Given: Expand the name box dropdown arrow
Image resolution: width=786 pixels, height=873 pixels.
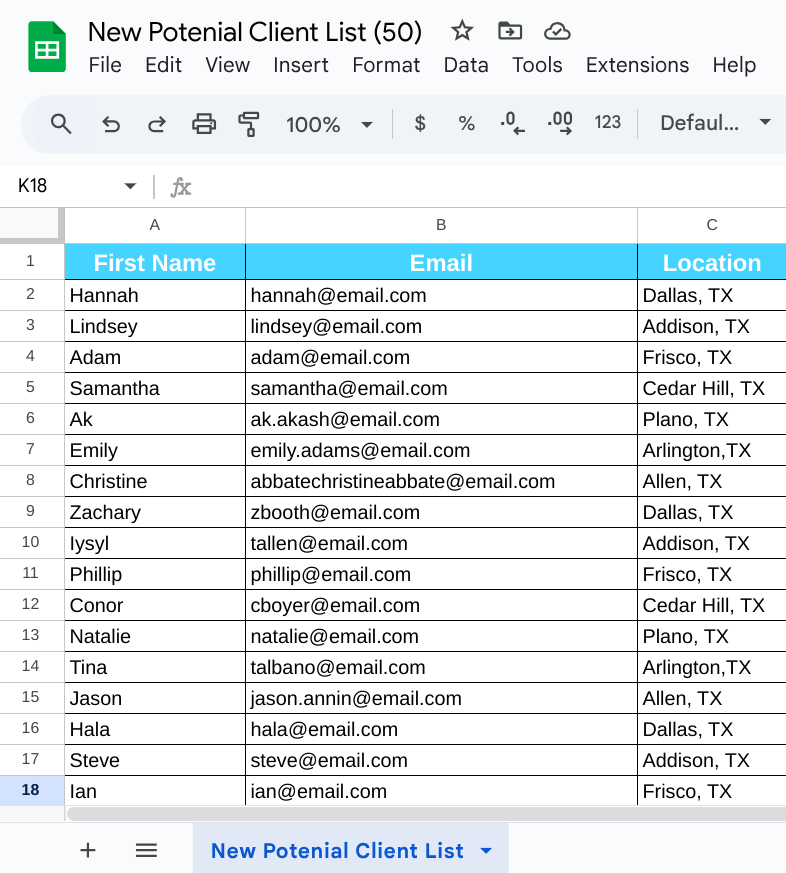Looking at the screenshot, I should click(130, 186).
